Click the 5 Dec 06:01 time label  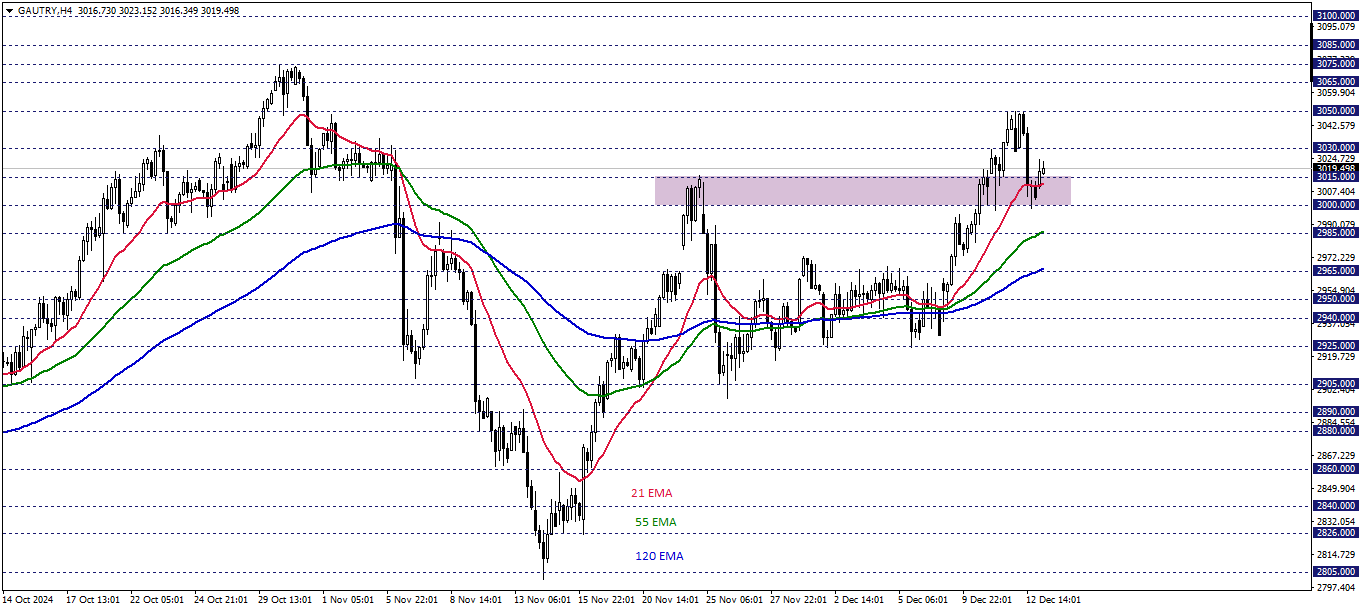924,600
